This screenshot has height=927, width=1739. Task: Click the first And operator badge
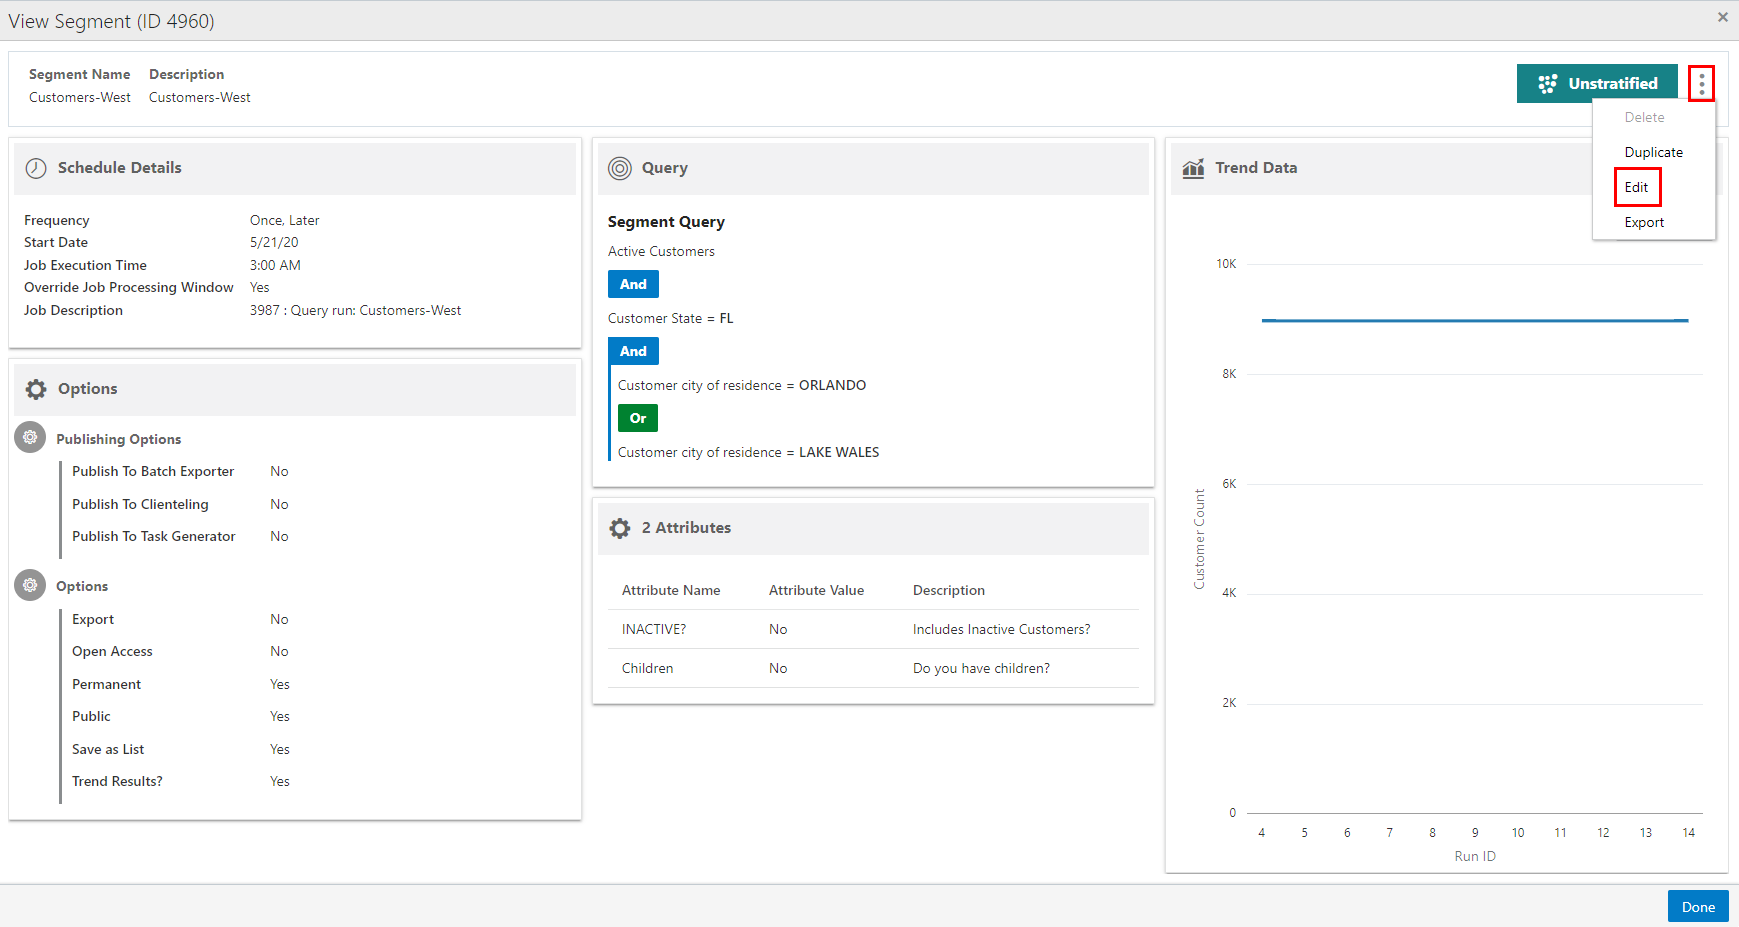pyautogui.click(x=633, y=284)
